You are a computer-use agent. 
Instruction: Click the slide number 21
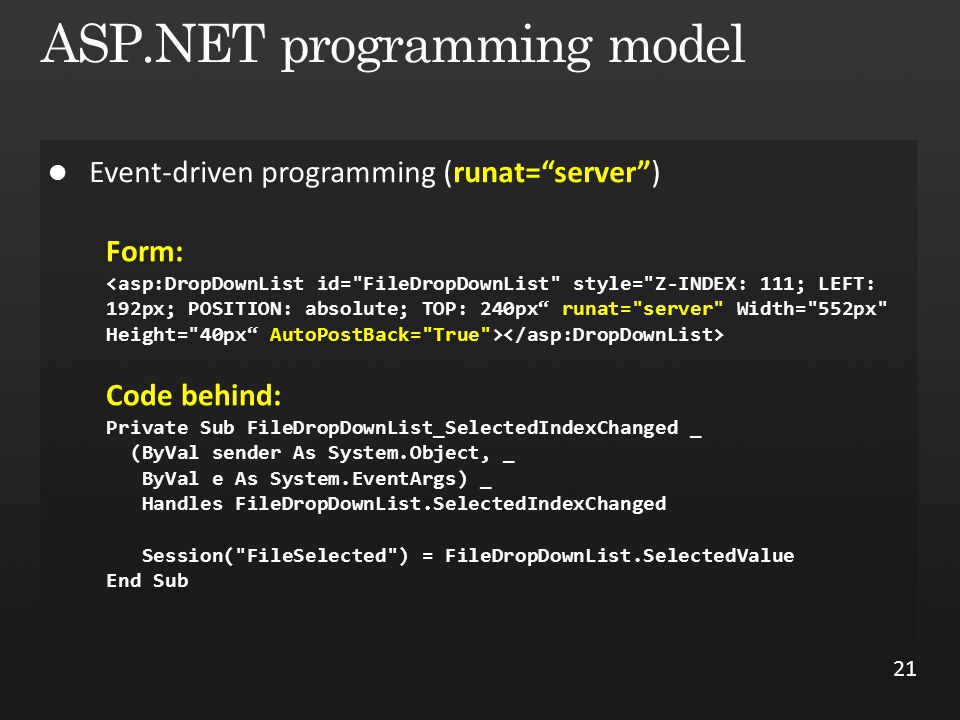[x=904, y=669]
